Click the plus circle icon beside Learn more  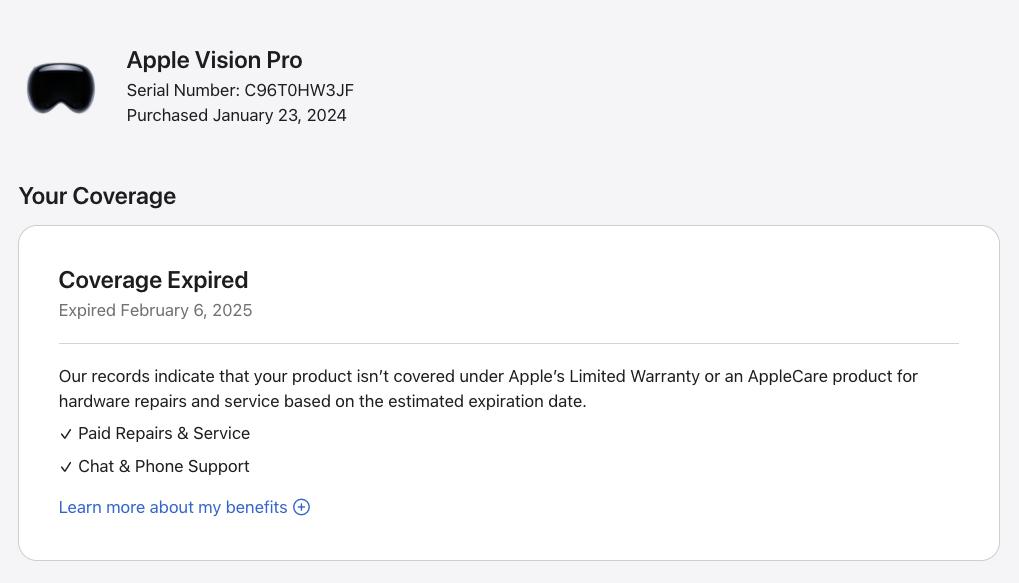point(301,507)
